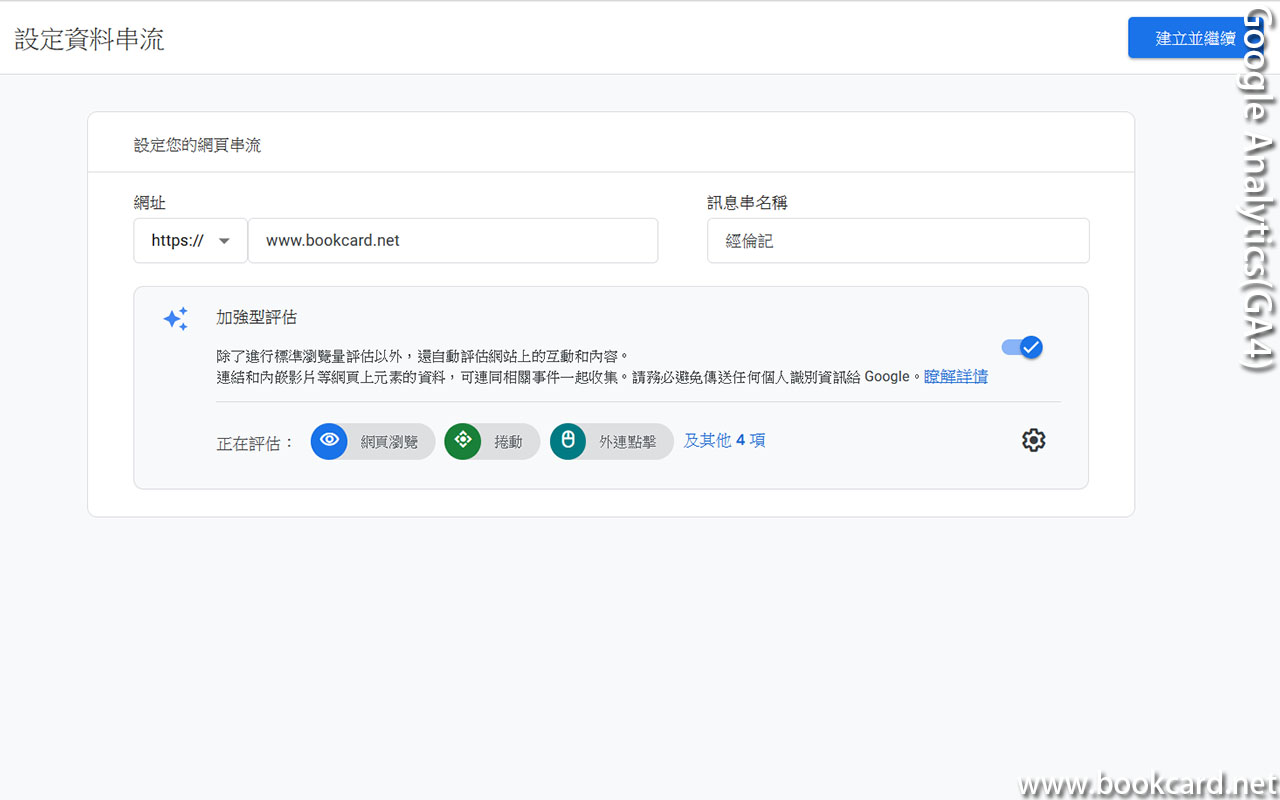Image resolution: width=1280 pixels, height=800 pixels.
Task: Select the 外連點擊 outbound click icon
Action: coord(611,441)
